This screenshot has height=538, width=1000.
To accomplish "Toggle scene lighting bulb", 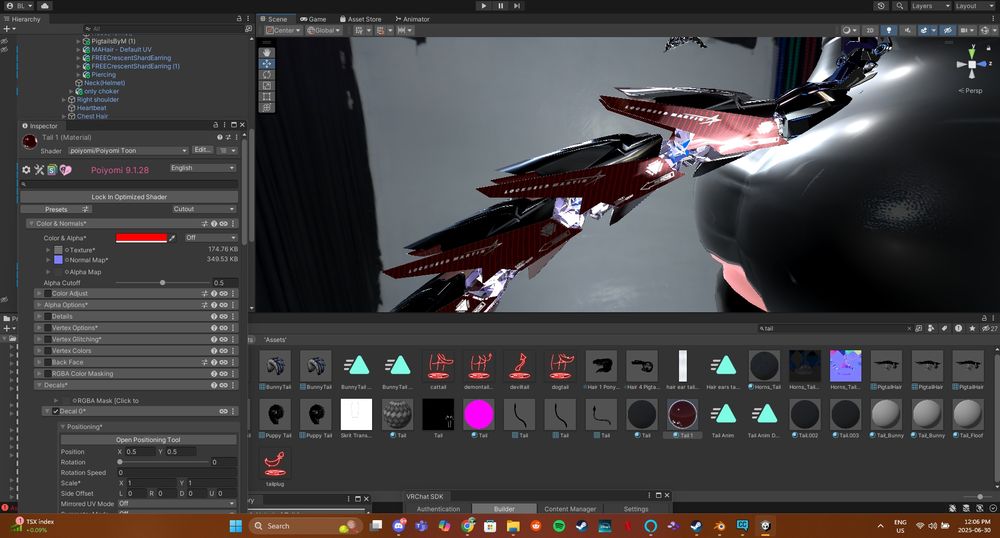I will pos(888,30).
